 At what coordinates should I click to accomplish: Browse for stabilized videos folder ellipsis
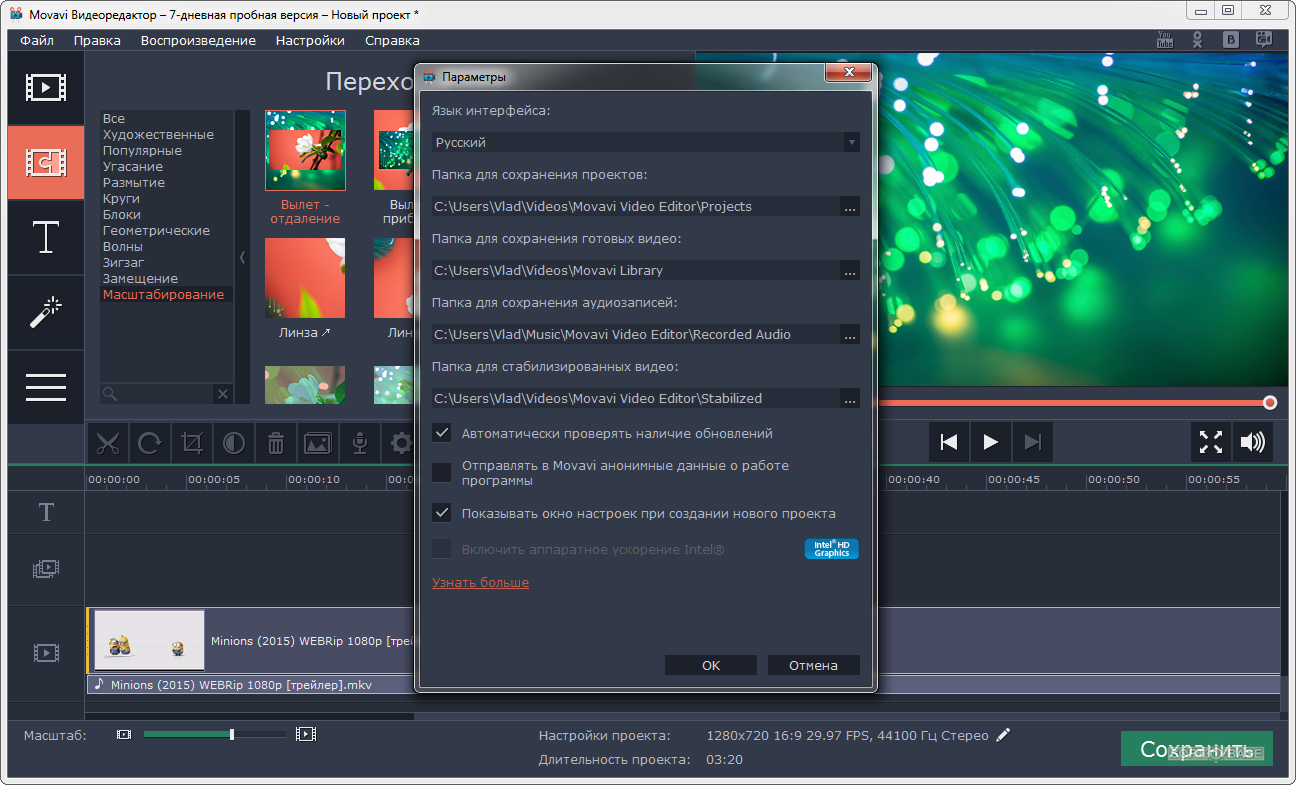pyautogui.click(x=850, y=398)
